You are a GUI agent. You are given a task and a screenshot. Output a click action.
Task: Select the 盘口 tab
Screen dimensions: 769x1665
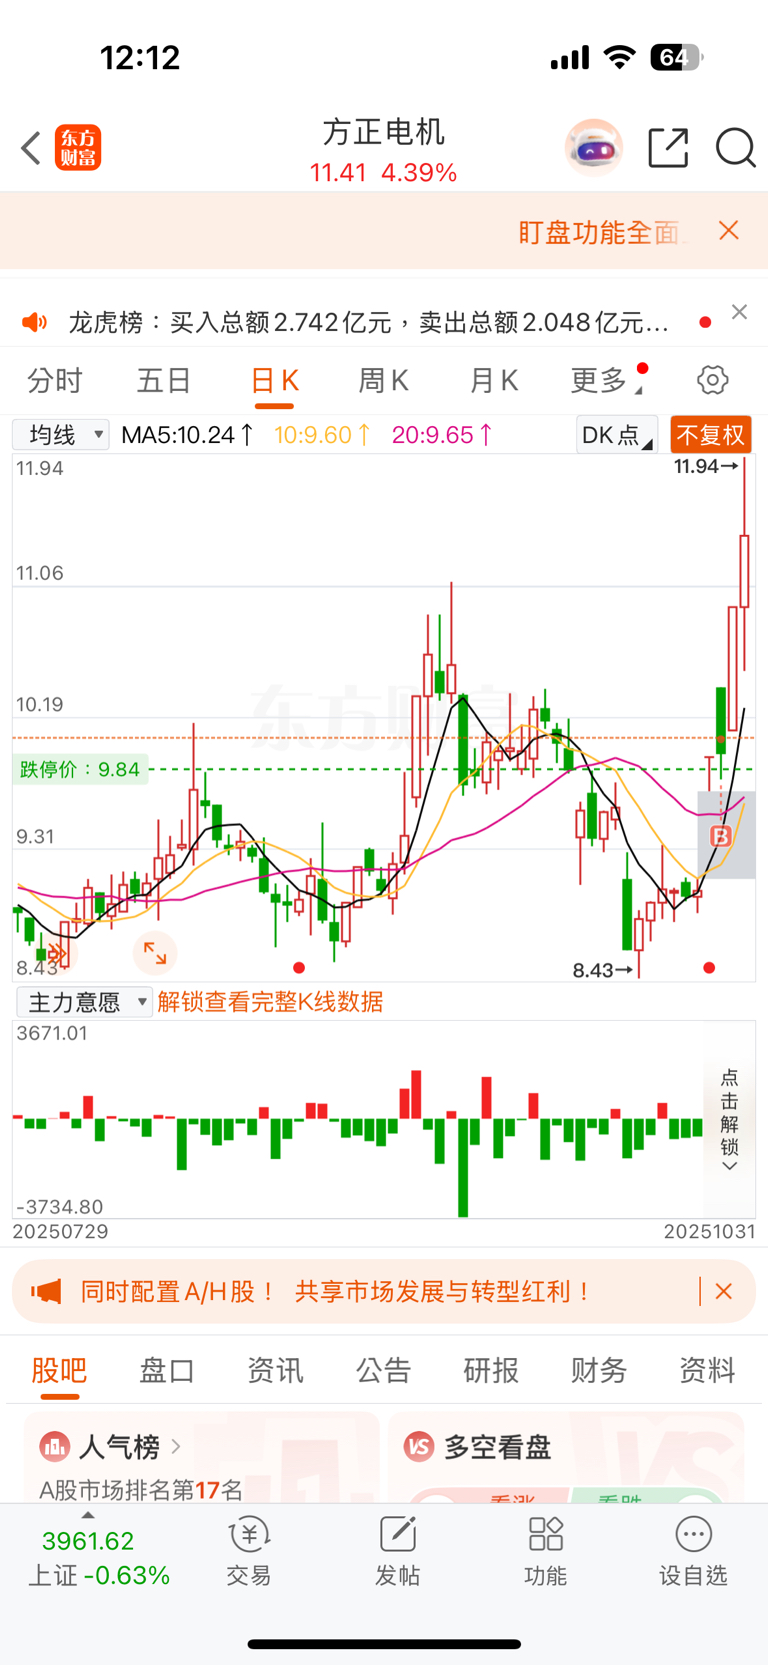coord(167,1370)
